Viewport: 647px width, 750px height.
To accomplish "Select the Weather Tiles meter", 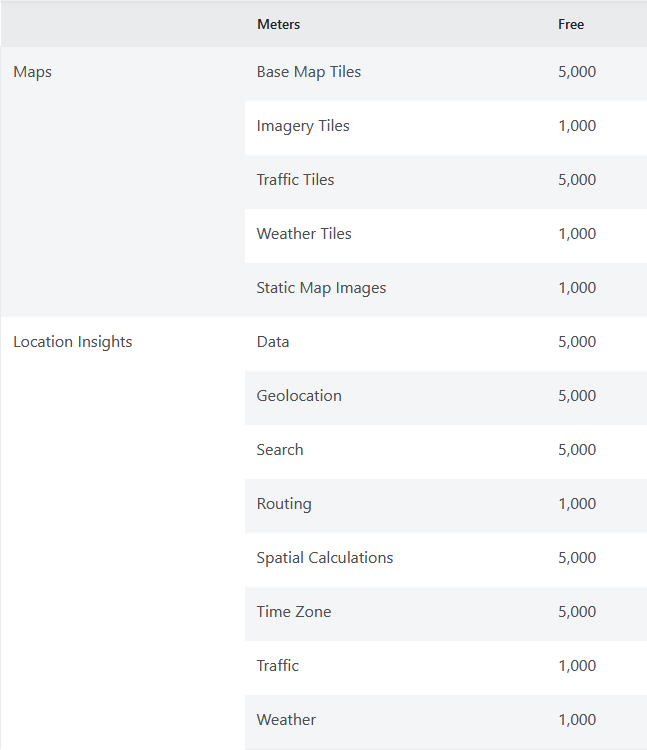I will coord(304,234).
